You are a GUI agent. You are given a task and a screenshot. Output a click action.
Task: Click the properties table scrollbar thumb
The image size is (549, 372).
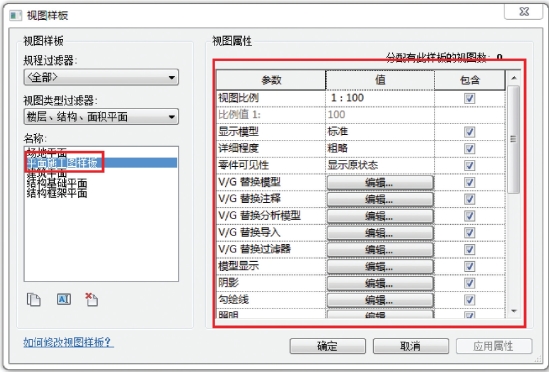(x=513, y=139)
